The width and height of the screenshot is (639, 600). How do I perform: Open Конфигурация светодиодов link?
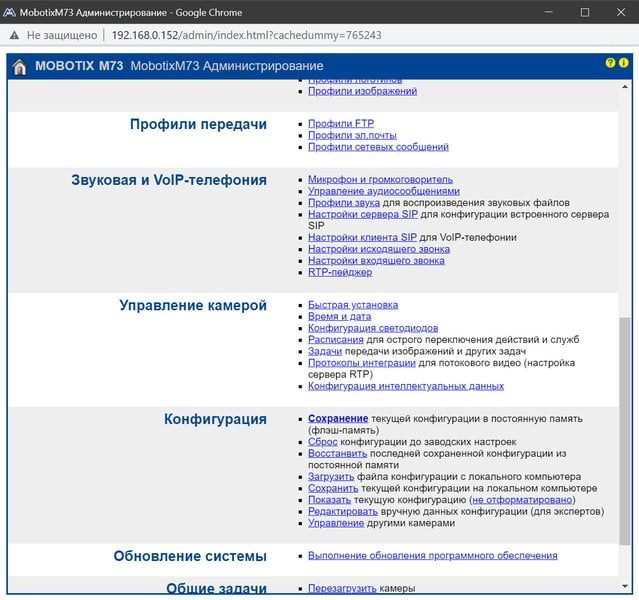pos(373,328)
